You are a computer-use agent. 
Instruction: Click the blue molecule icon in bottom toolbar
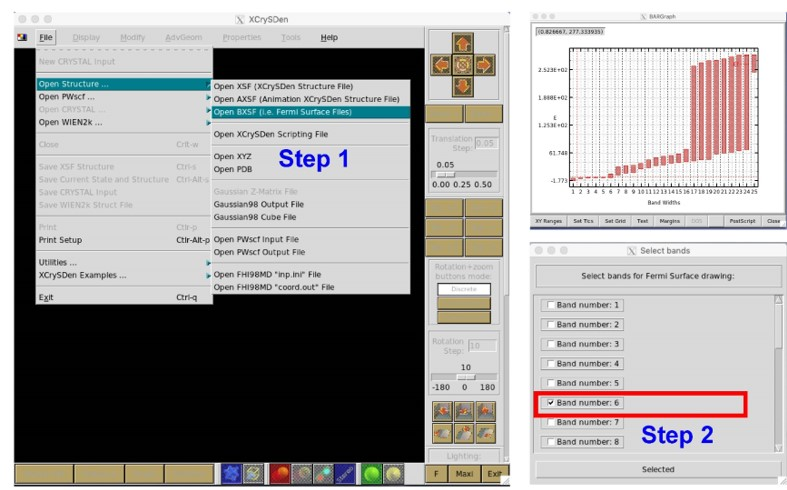[x=231, y=473]
